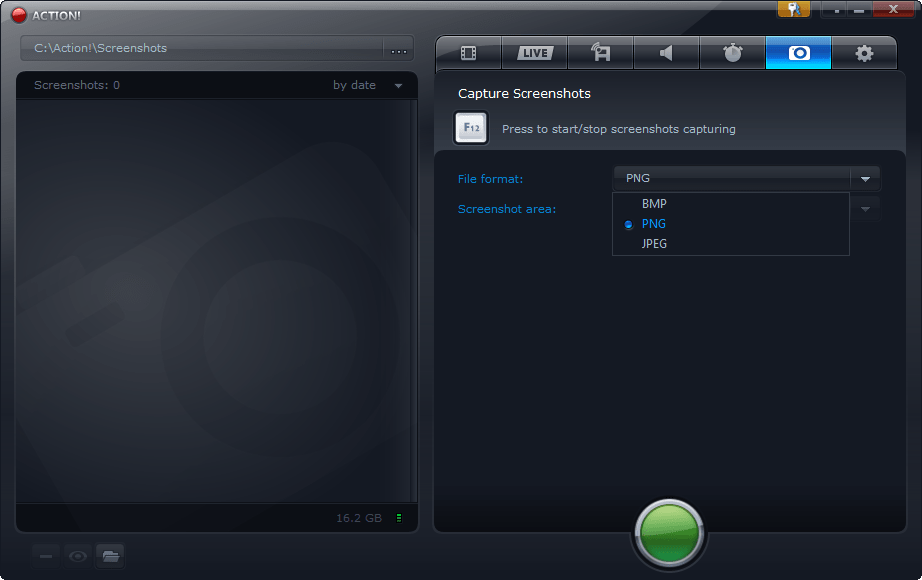Close the Action! window
The width and height of the screenshot is (922, 580).
[x=893, y=9]
